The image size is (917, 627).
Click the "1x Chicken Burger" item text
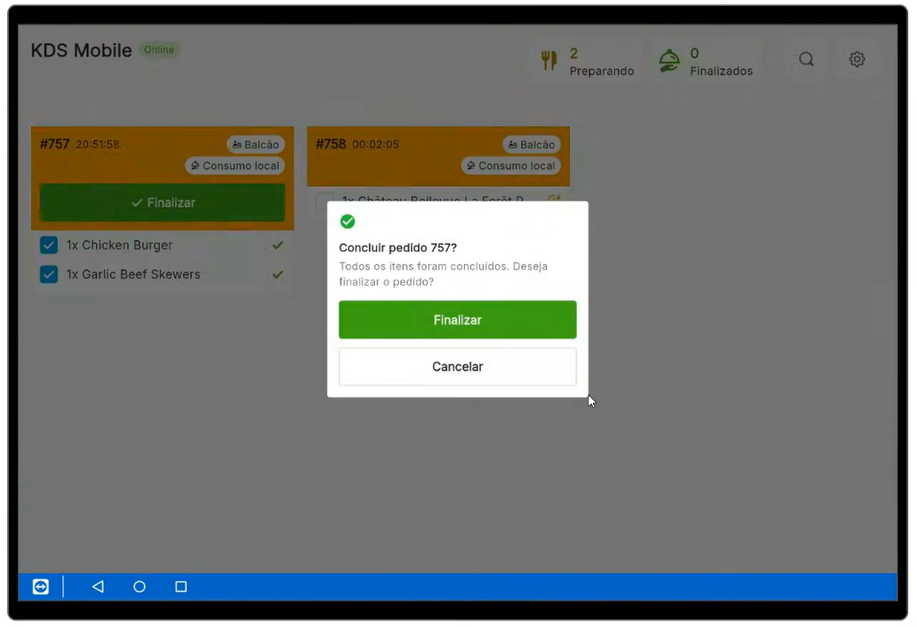(x=119, y=245)
